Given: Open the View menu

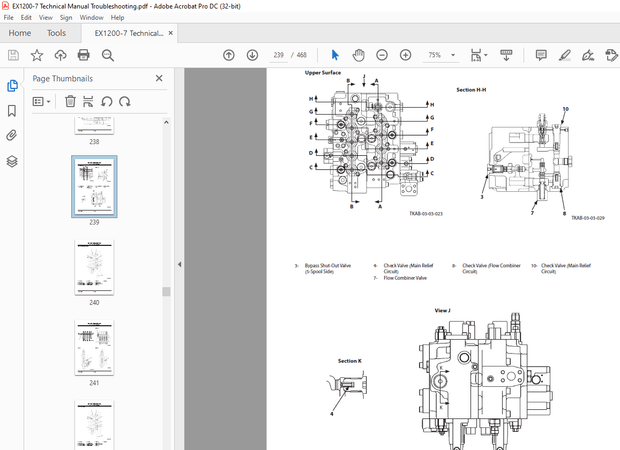Looking at the screenshot, I should tap(45, 17).
